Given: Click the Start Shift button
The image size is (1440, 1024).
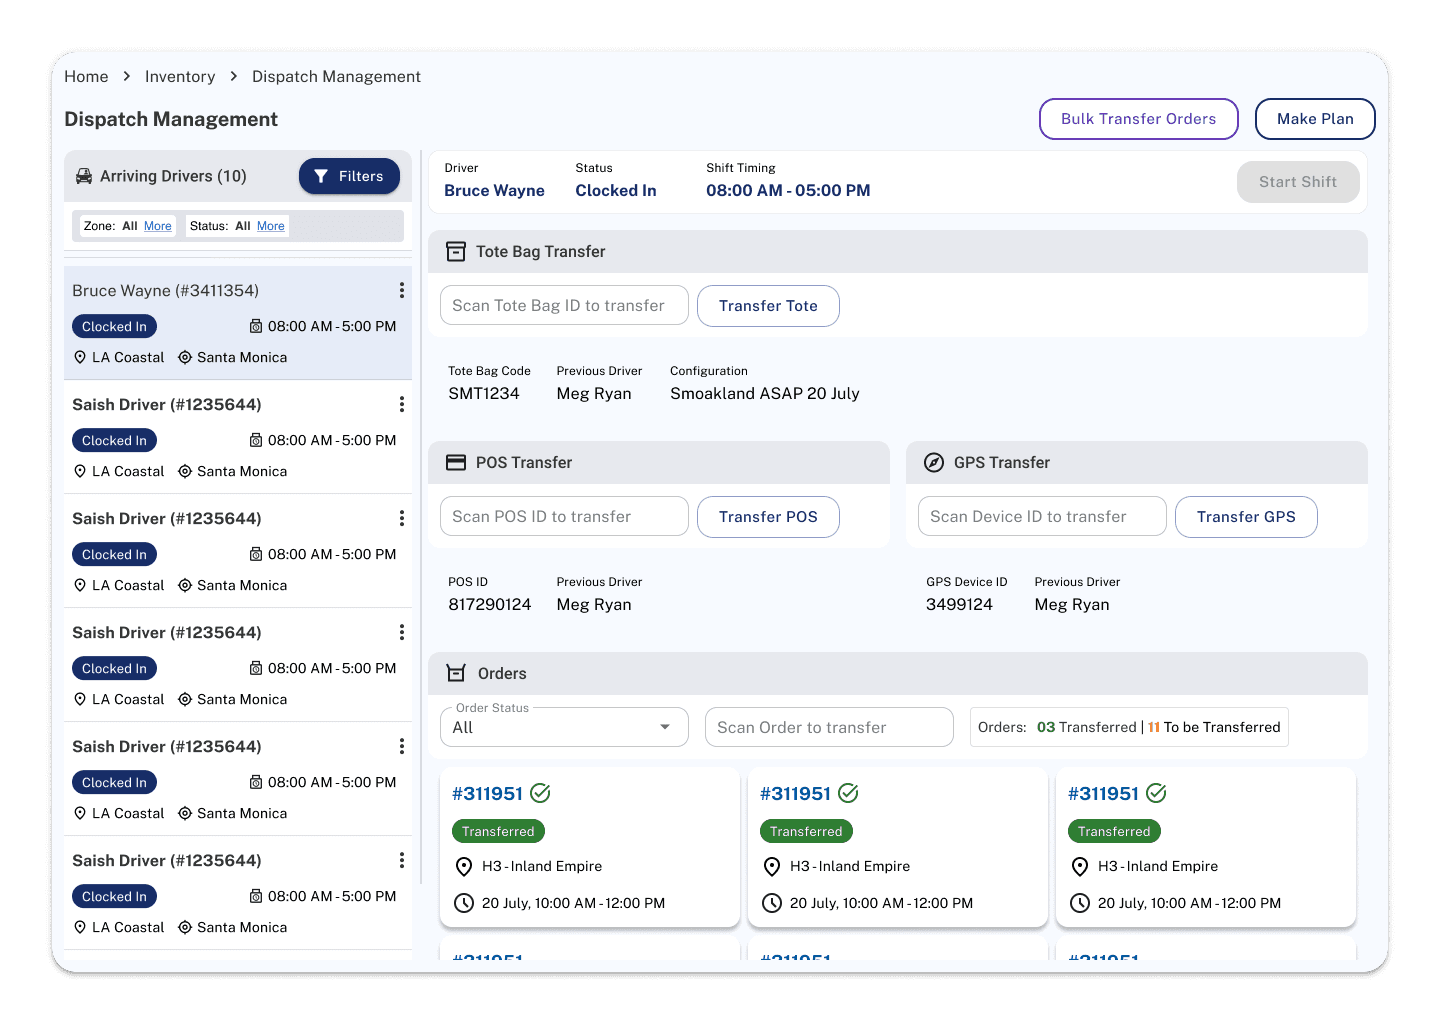Looking at the screenshot, I should point(1298,182).
